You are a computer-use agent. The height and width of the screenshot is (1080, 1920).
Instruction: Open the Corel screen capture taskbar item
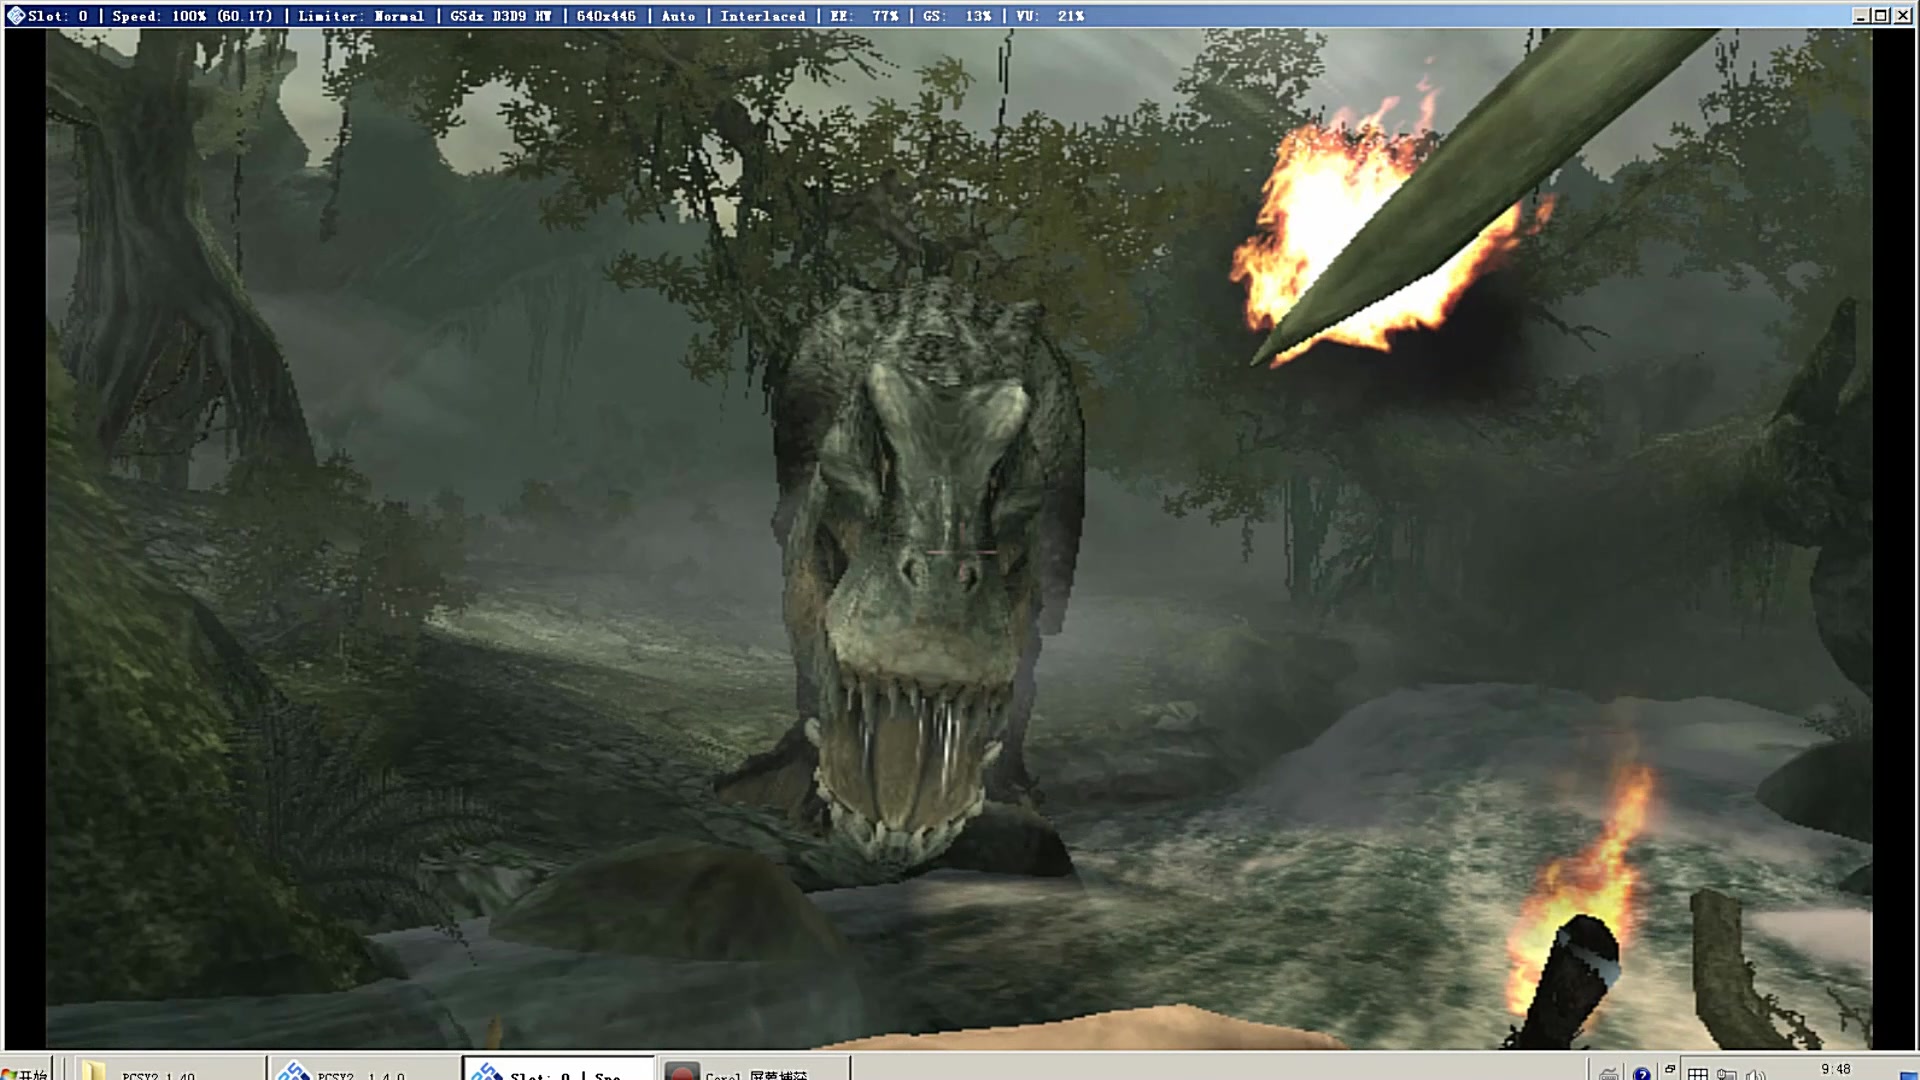coord(754,1070)
